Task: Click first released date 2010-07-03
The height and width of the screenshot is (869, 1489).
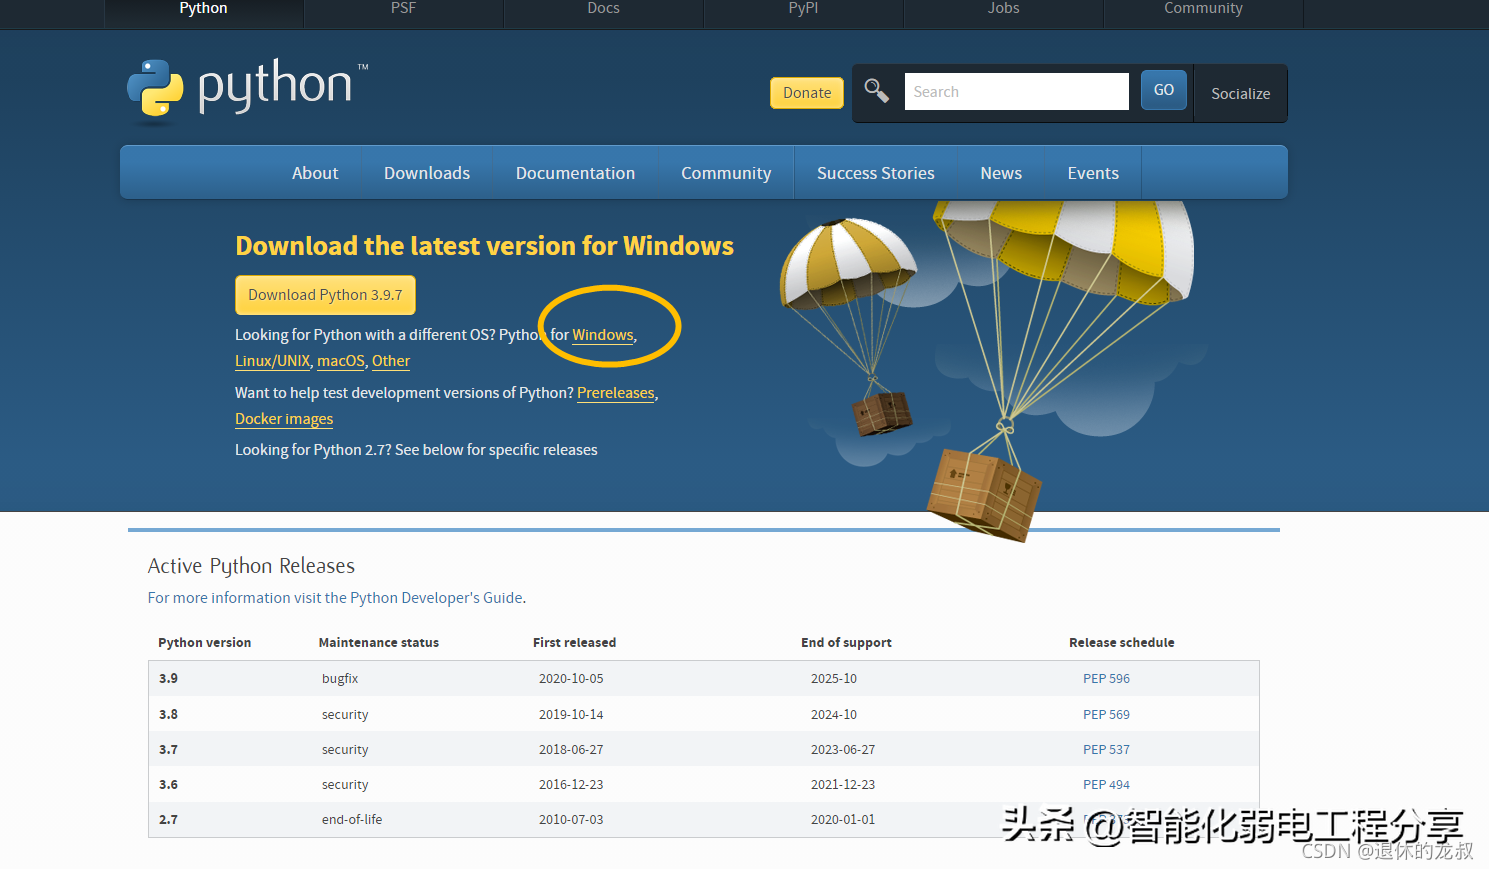Action: (x=571, y=820)
